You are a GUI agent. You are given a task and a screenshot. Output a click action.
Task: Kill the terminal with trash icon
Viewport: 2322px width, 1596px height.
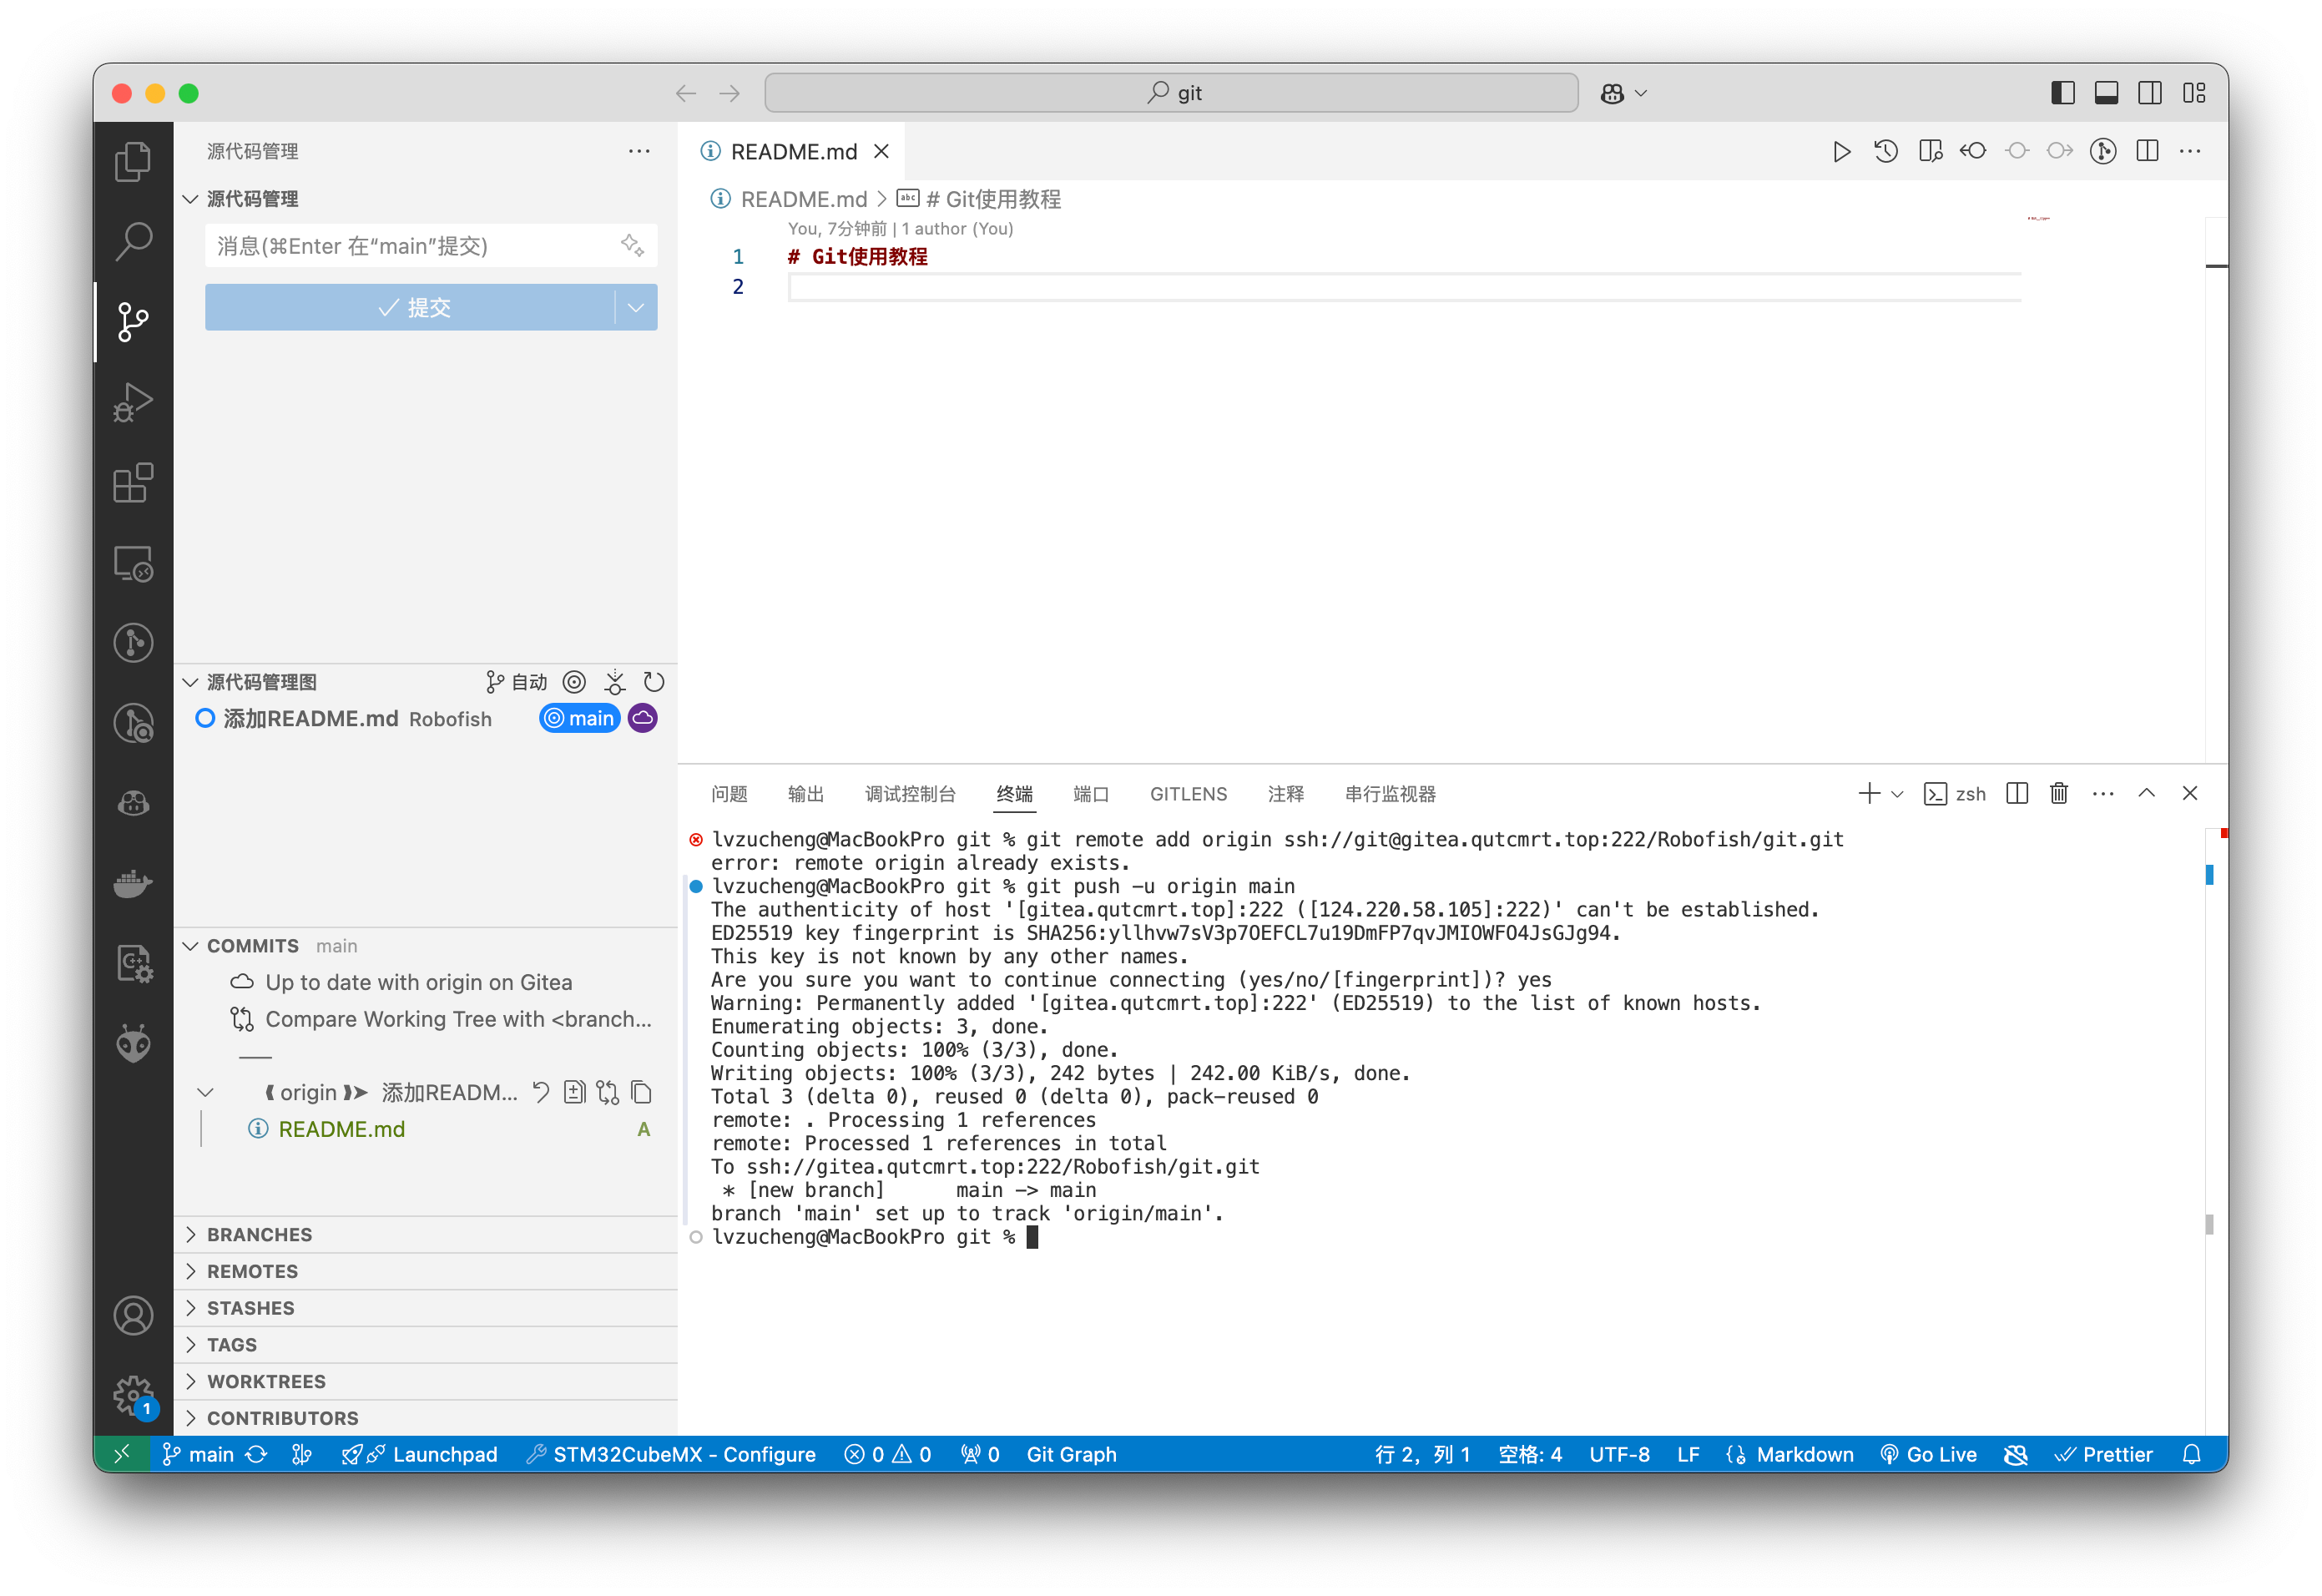(x=2059, y=793)
